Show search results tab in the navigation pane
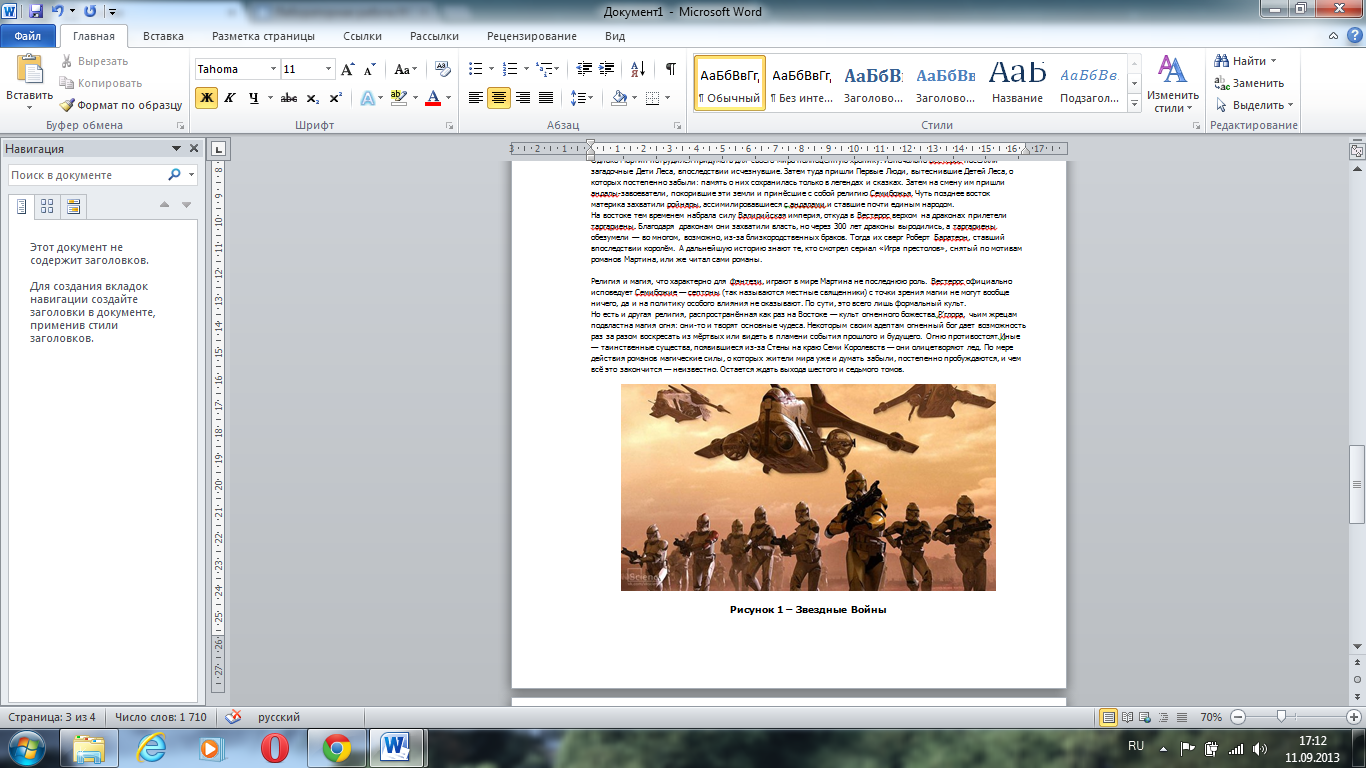 (72, 206)
